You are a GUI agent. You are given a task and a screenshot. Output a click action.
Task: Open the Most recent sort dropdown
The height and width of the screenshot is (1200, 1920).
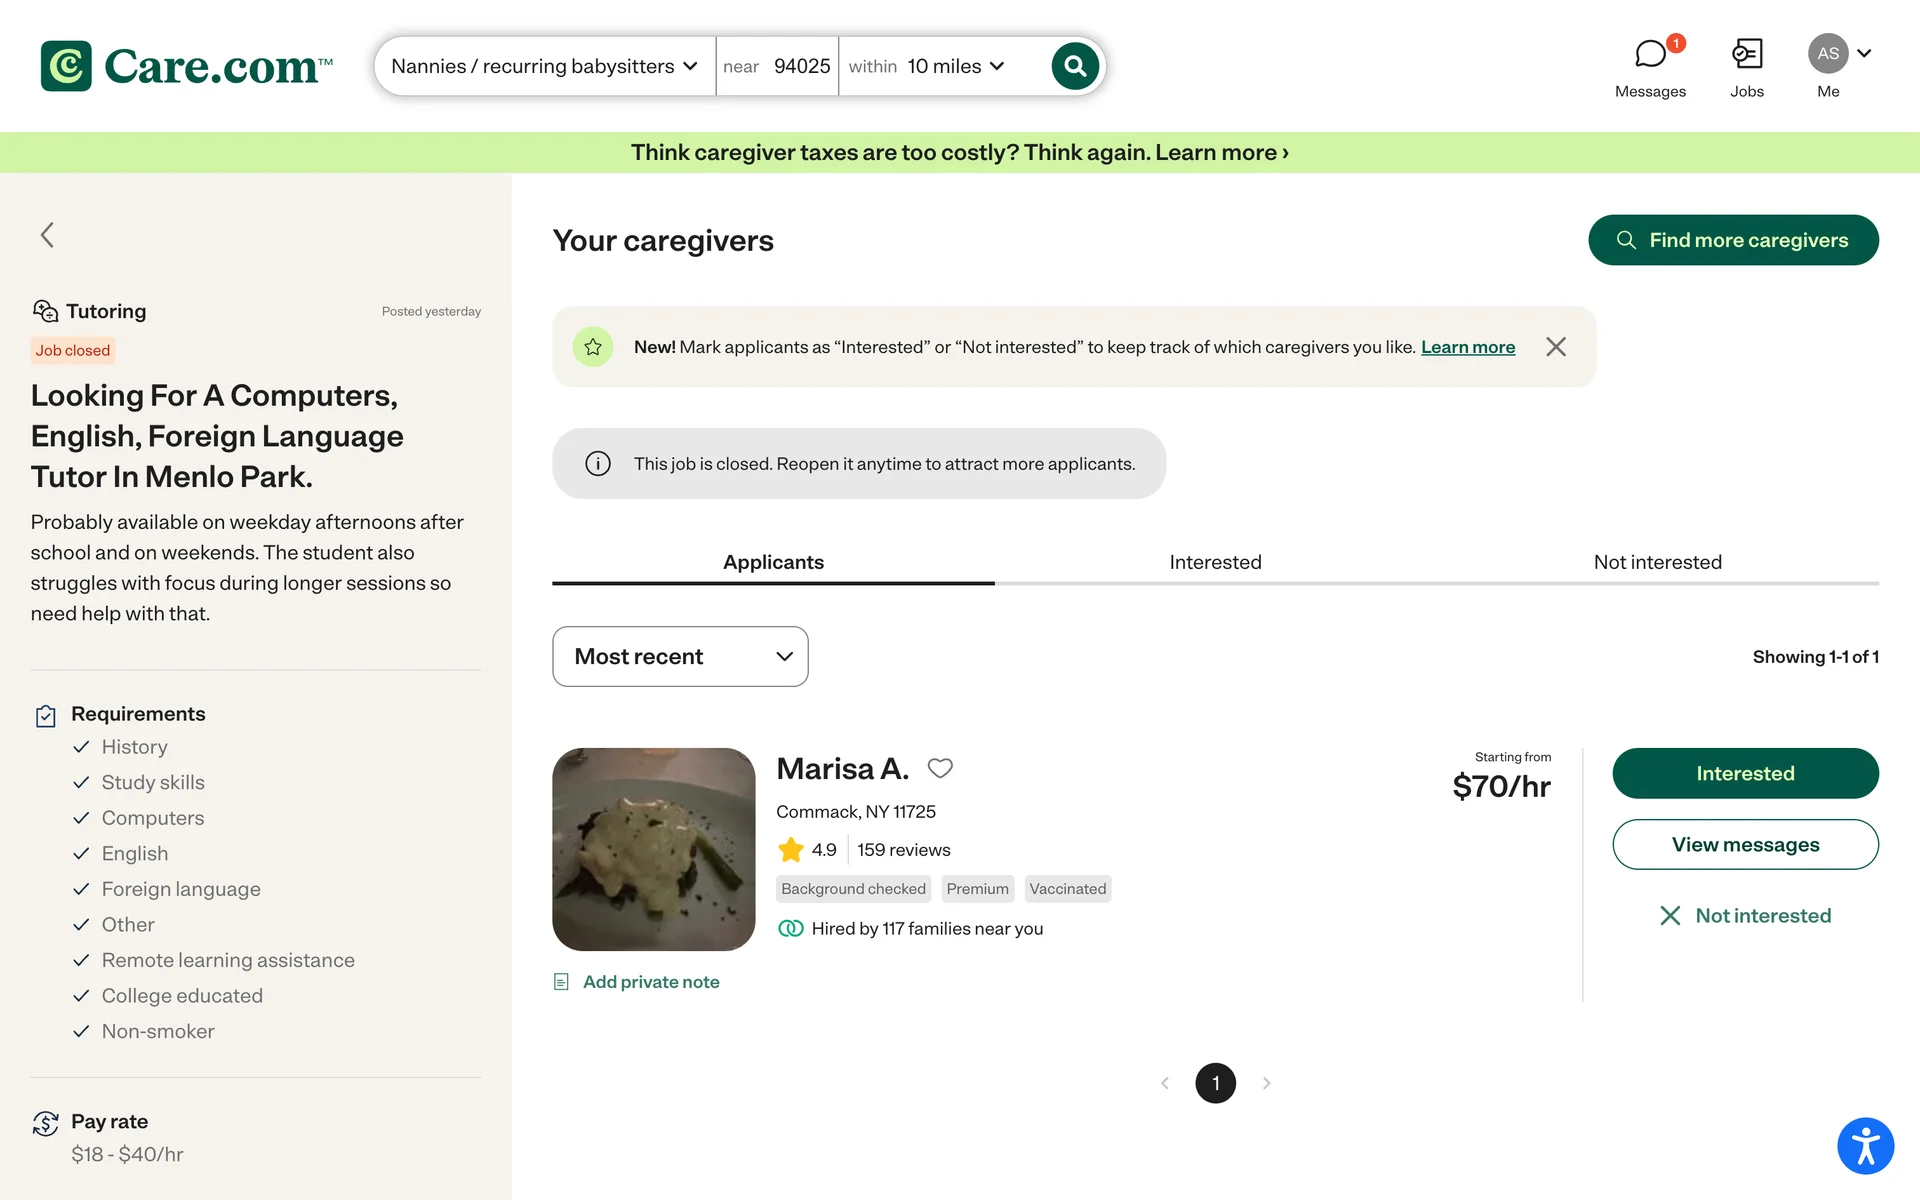tap(680, 656)
